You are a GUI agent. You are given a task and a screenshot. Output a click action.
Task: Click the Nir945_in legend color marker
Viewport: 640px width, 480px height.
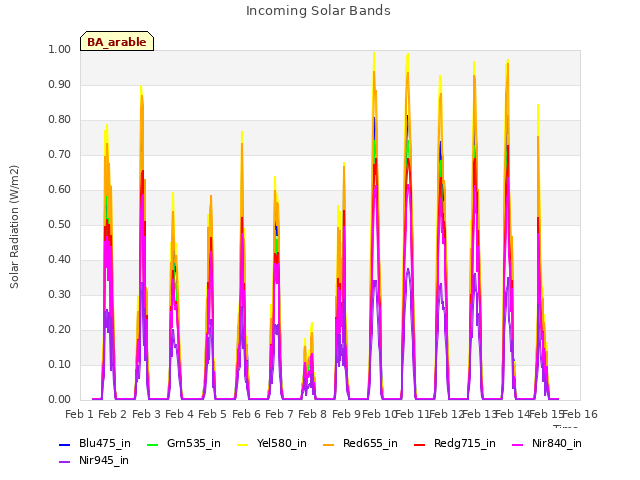[65, 462]
